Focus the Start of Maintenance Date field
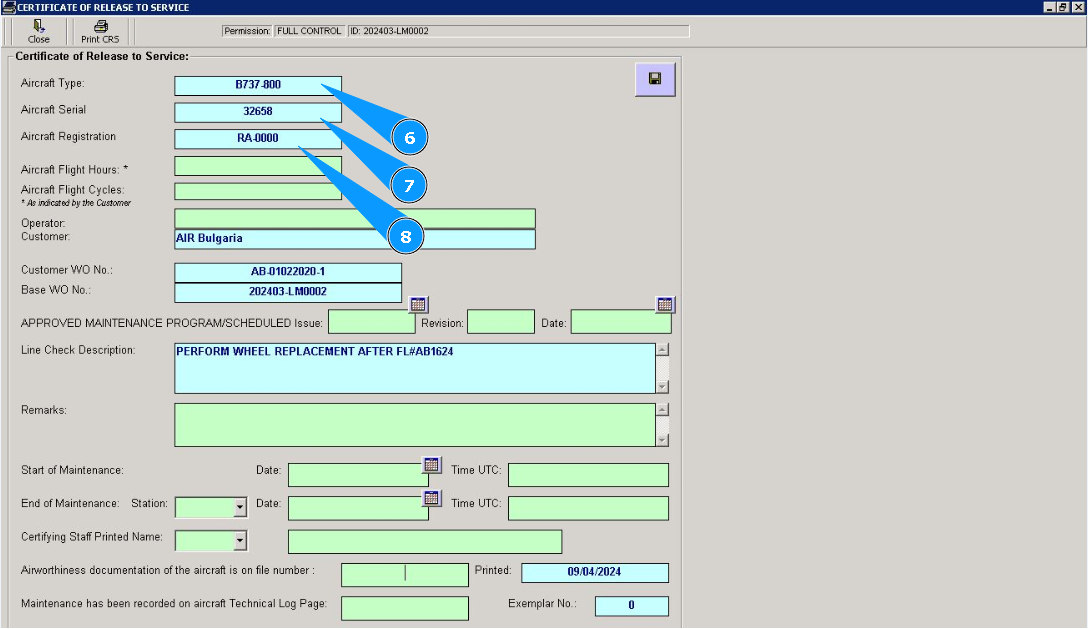Viewport: 1088px width, 629px height. (358, 475)
